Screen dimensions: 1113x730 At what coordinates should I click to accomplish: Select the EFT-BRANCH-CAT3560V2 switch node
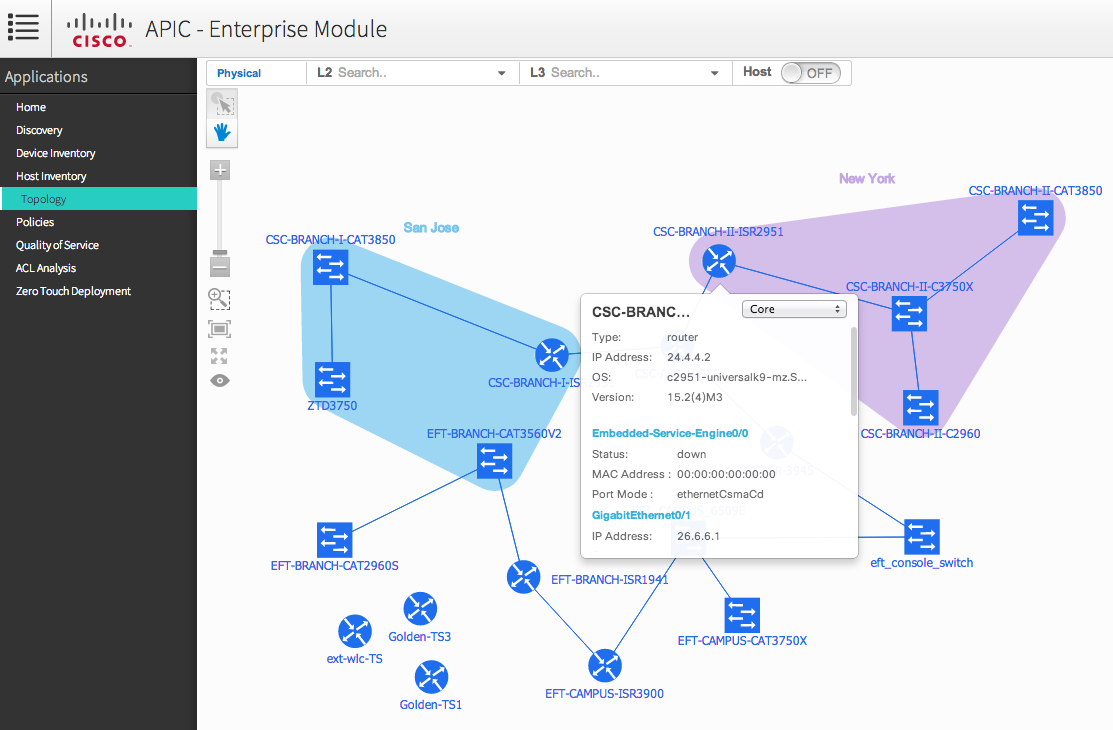pyautogui.click(x=494, y=461)
